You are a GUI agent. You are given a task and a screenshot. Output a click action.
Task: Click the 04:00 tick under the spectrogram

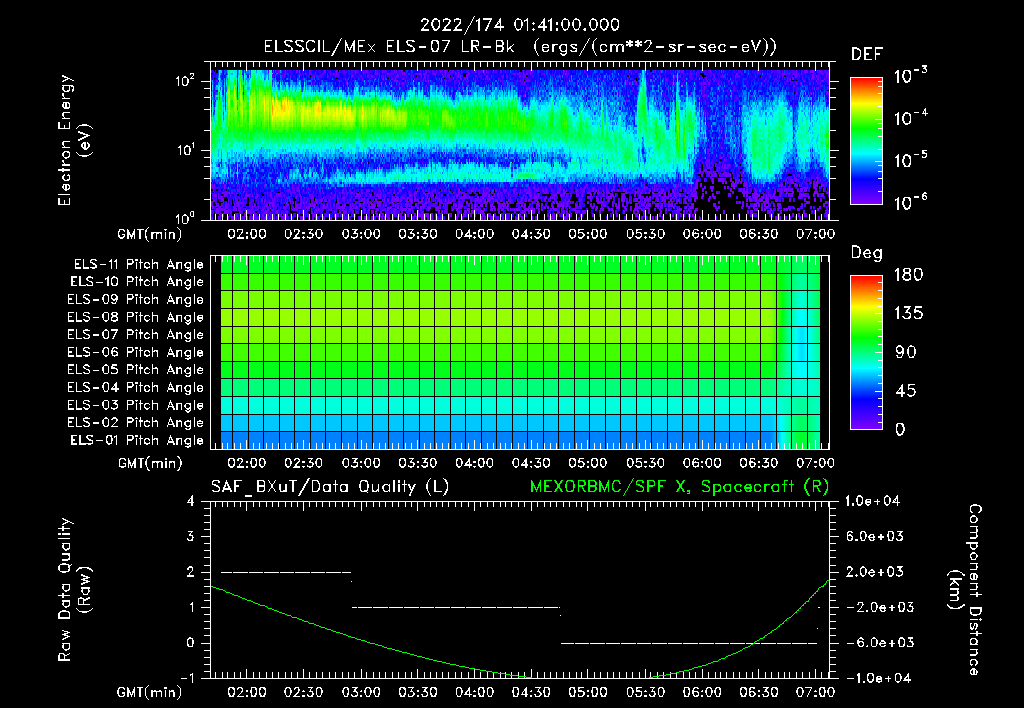click(474, 234)
